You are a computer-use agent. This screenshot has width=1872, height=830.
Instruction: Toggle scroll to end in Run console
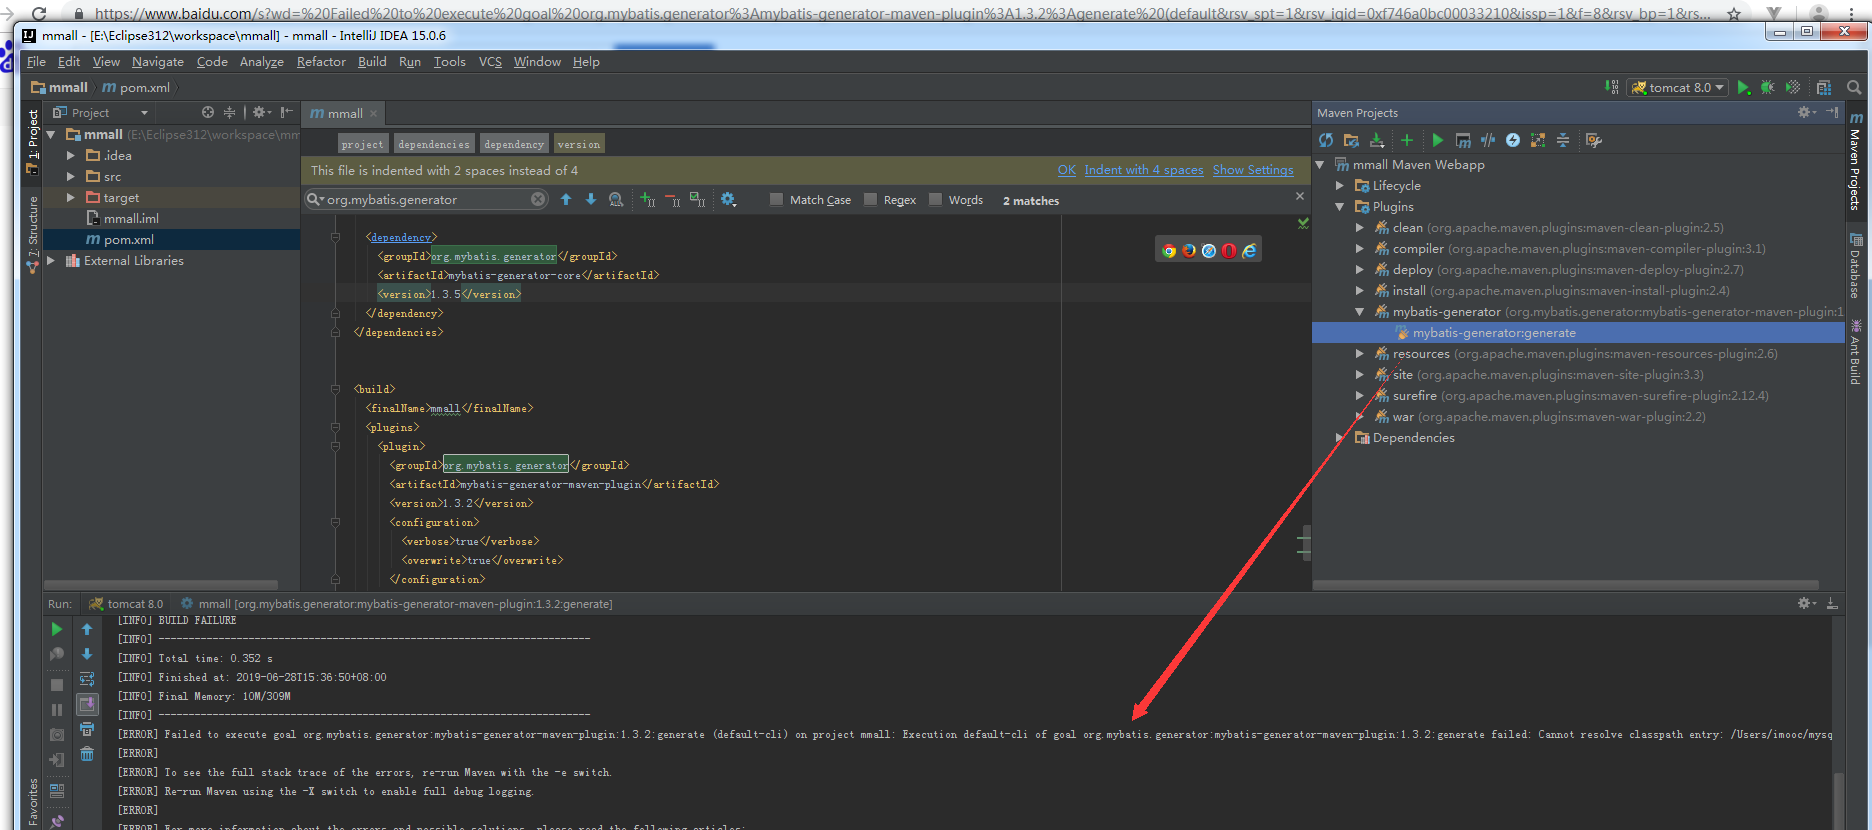87,704
